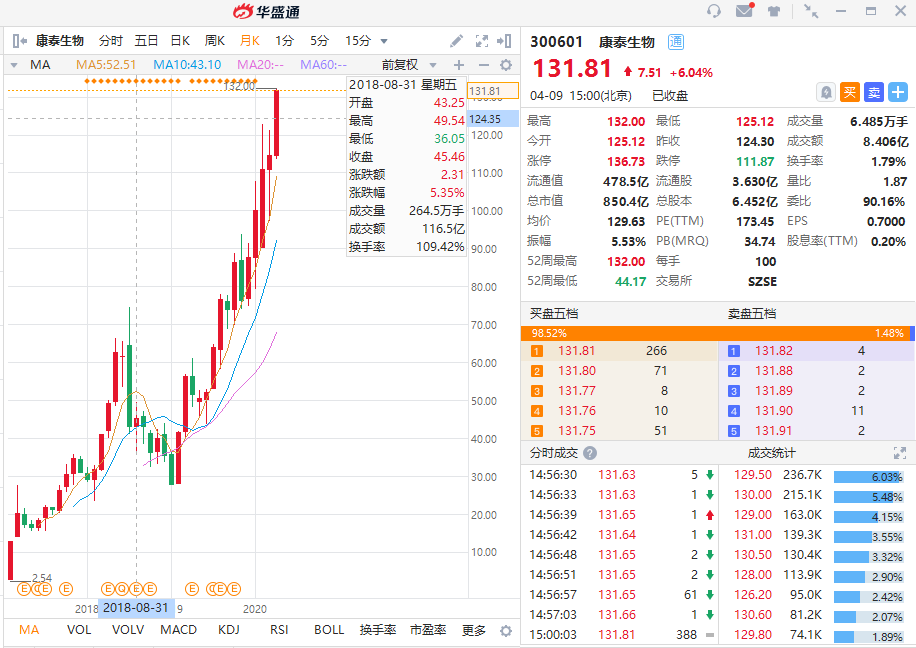Screen dimensions: 916x648
Task: Select the VOLV indicator tab
Action: [128, 630]
